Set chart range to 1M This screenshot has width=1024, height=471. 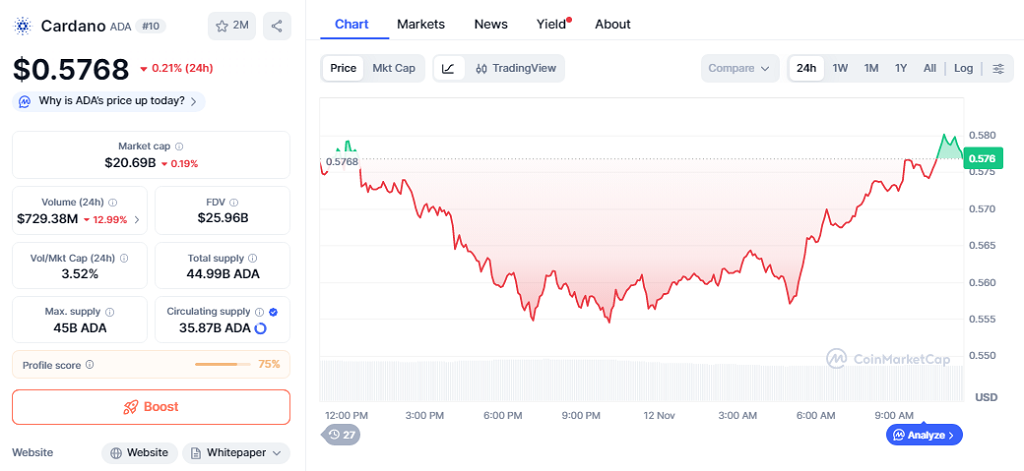(871, 69)
